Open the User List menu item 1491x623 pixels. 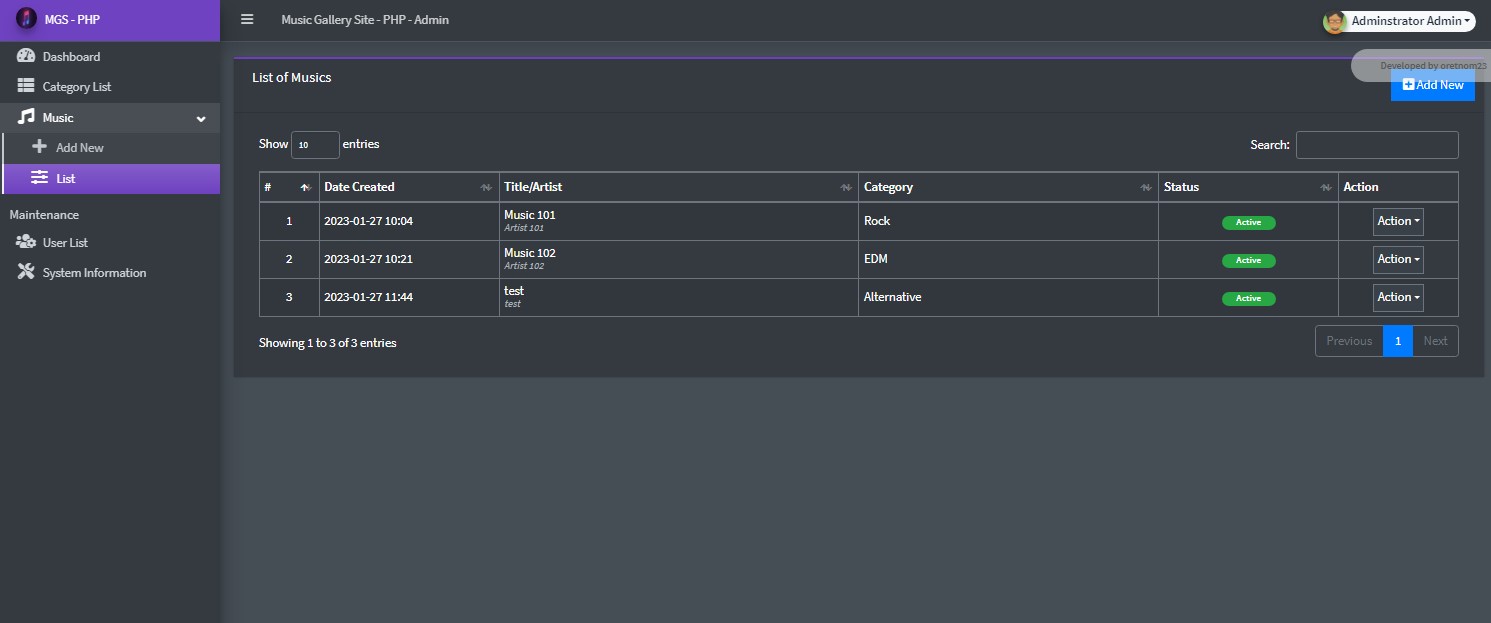click(110, 243)
